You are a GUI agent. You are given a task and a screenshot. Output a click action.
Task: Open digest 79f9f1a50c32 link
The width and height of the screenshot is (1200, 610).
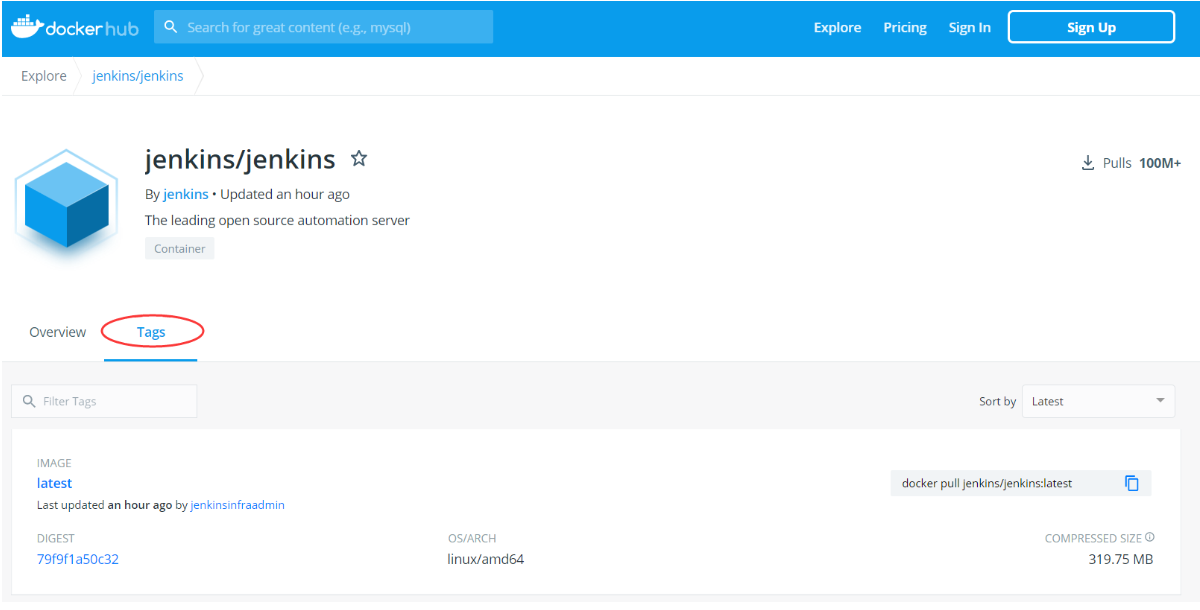tap(78, 559)
